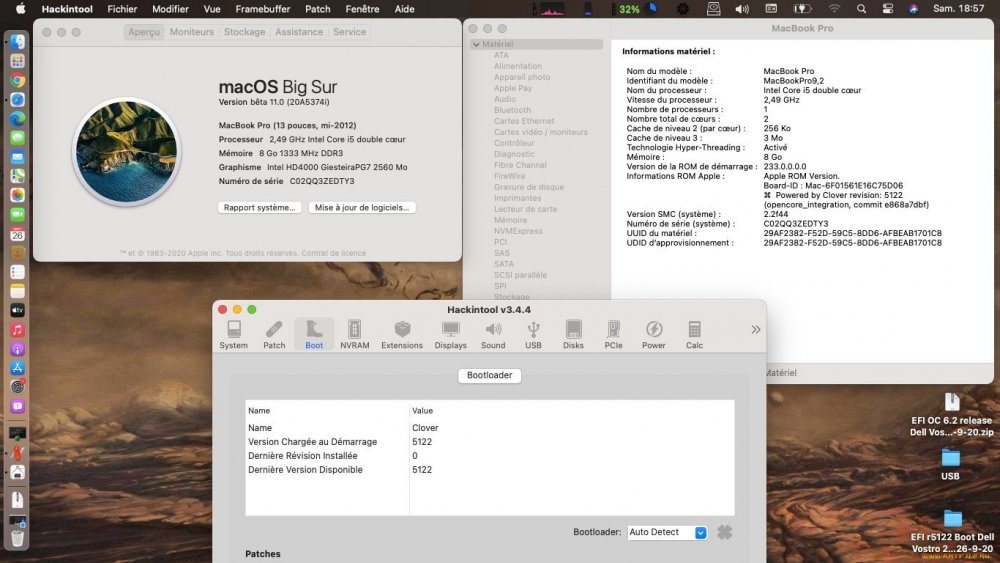Open the PCIe section in Hackintool
The height and width of the screenshot is (563, 1000).
coord(614,335)
